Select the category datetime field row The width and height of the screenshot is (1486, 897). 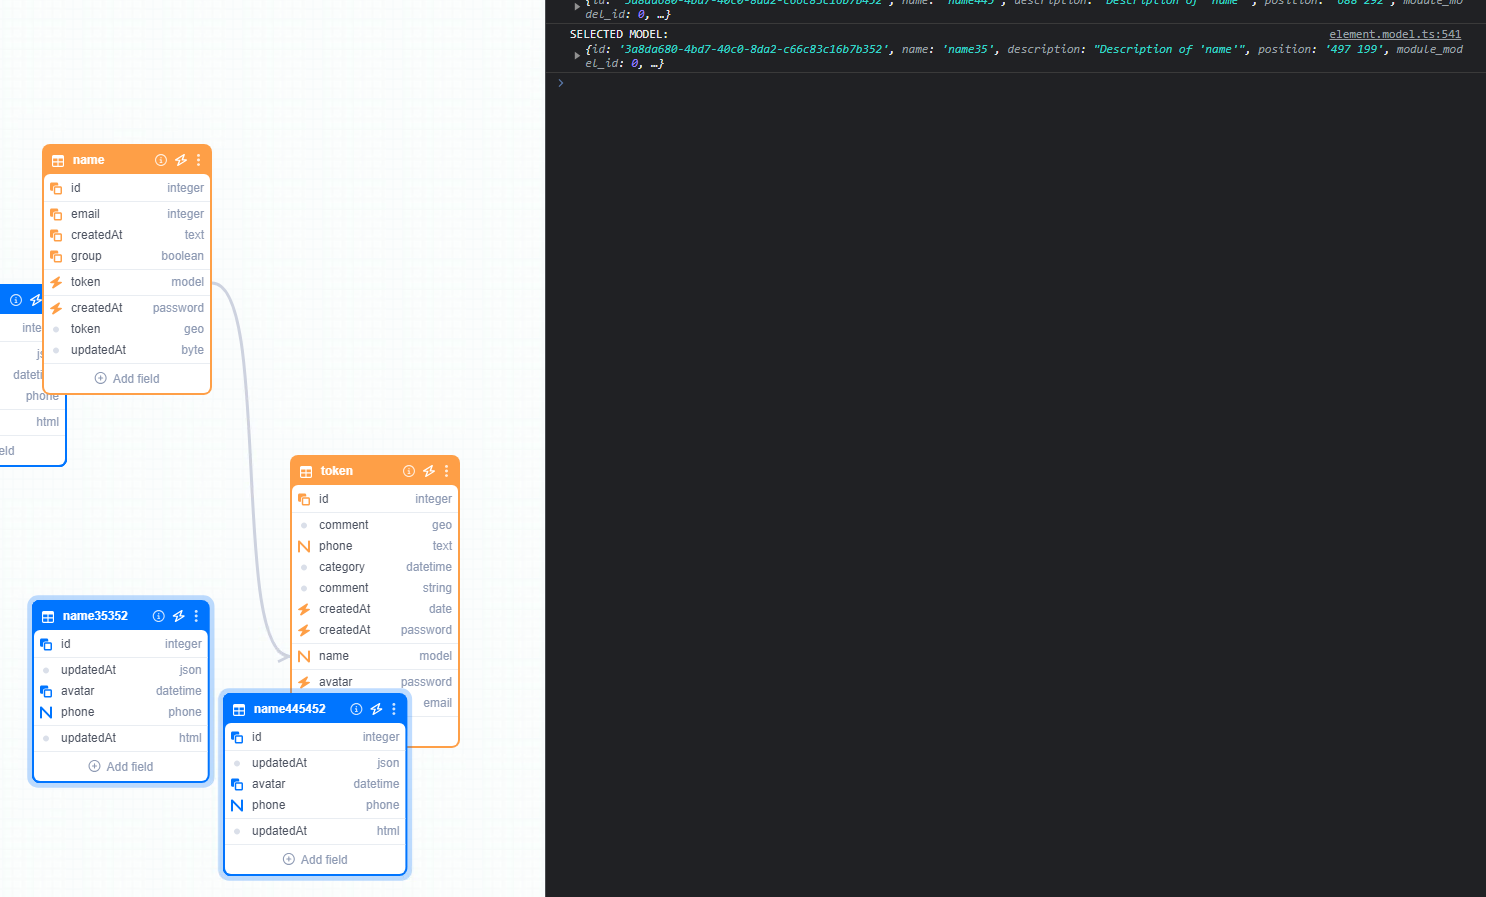pyautogui.click(x=375, y=567)
